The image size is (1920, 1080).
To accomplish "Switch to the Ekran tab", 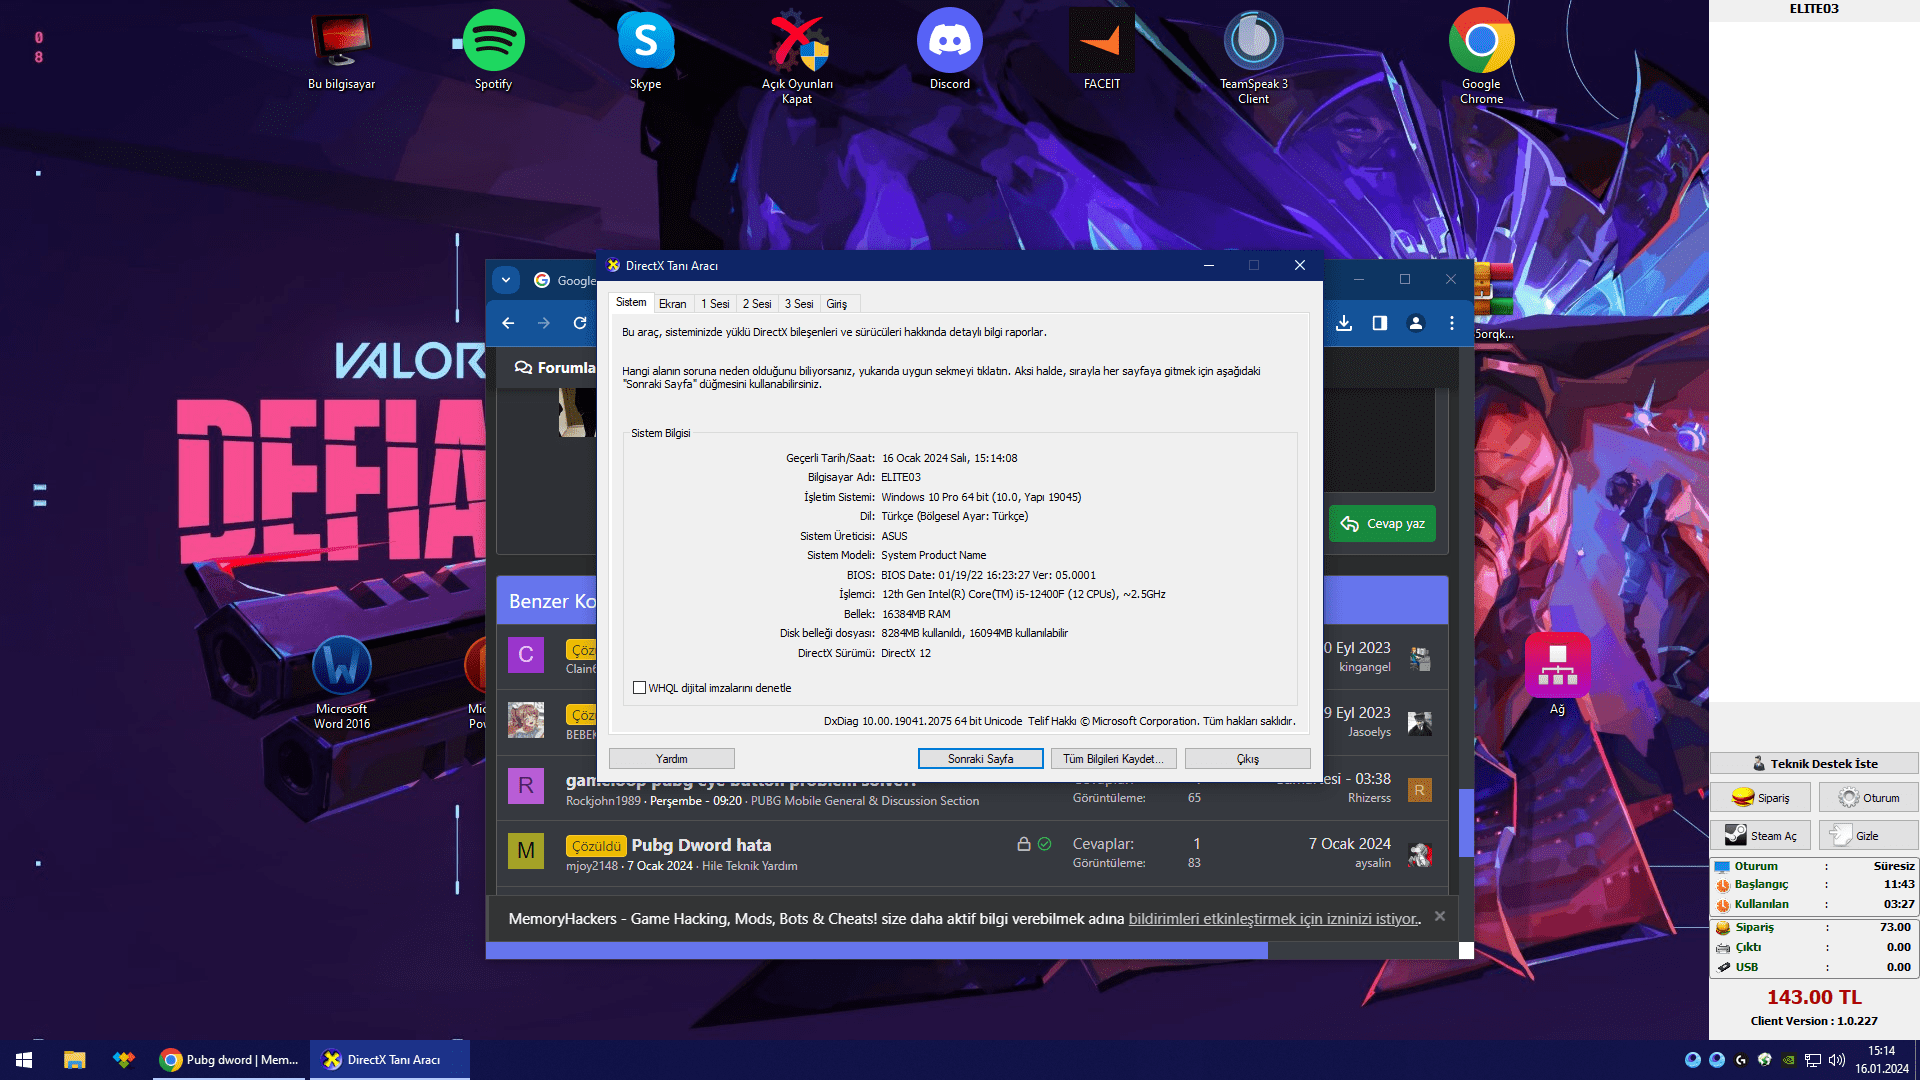I will click(x=673, y=304).
